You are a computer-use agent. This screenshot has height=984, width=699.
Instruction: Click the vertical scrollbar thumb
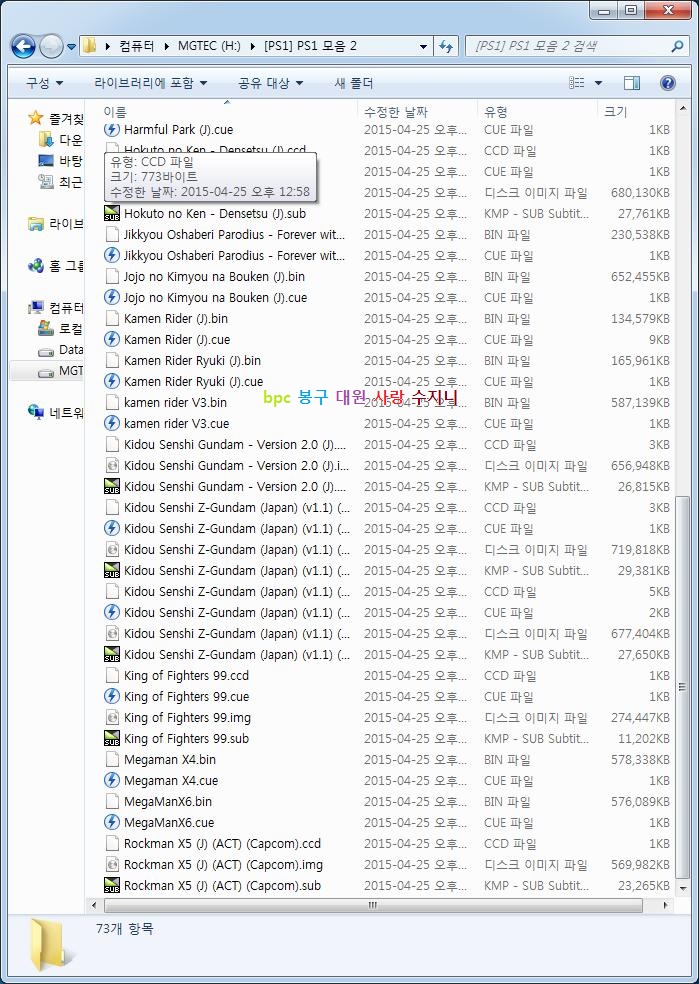point(683,686)
